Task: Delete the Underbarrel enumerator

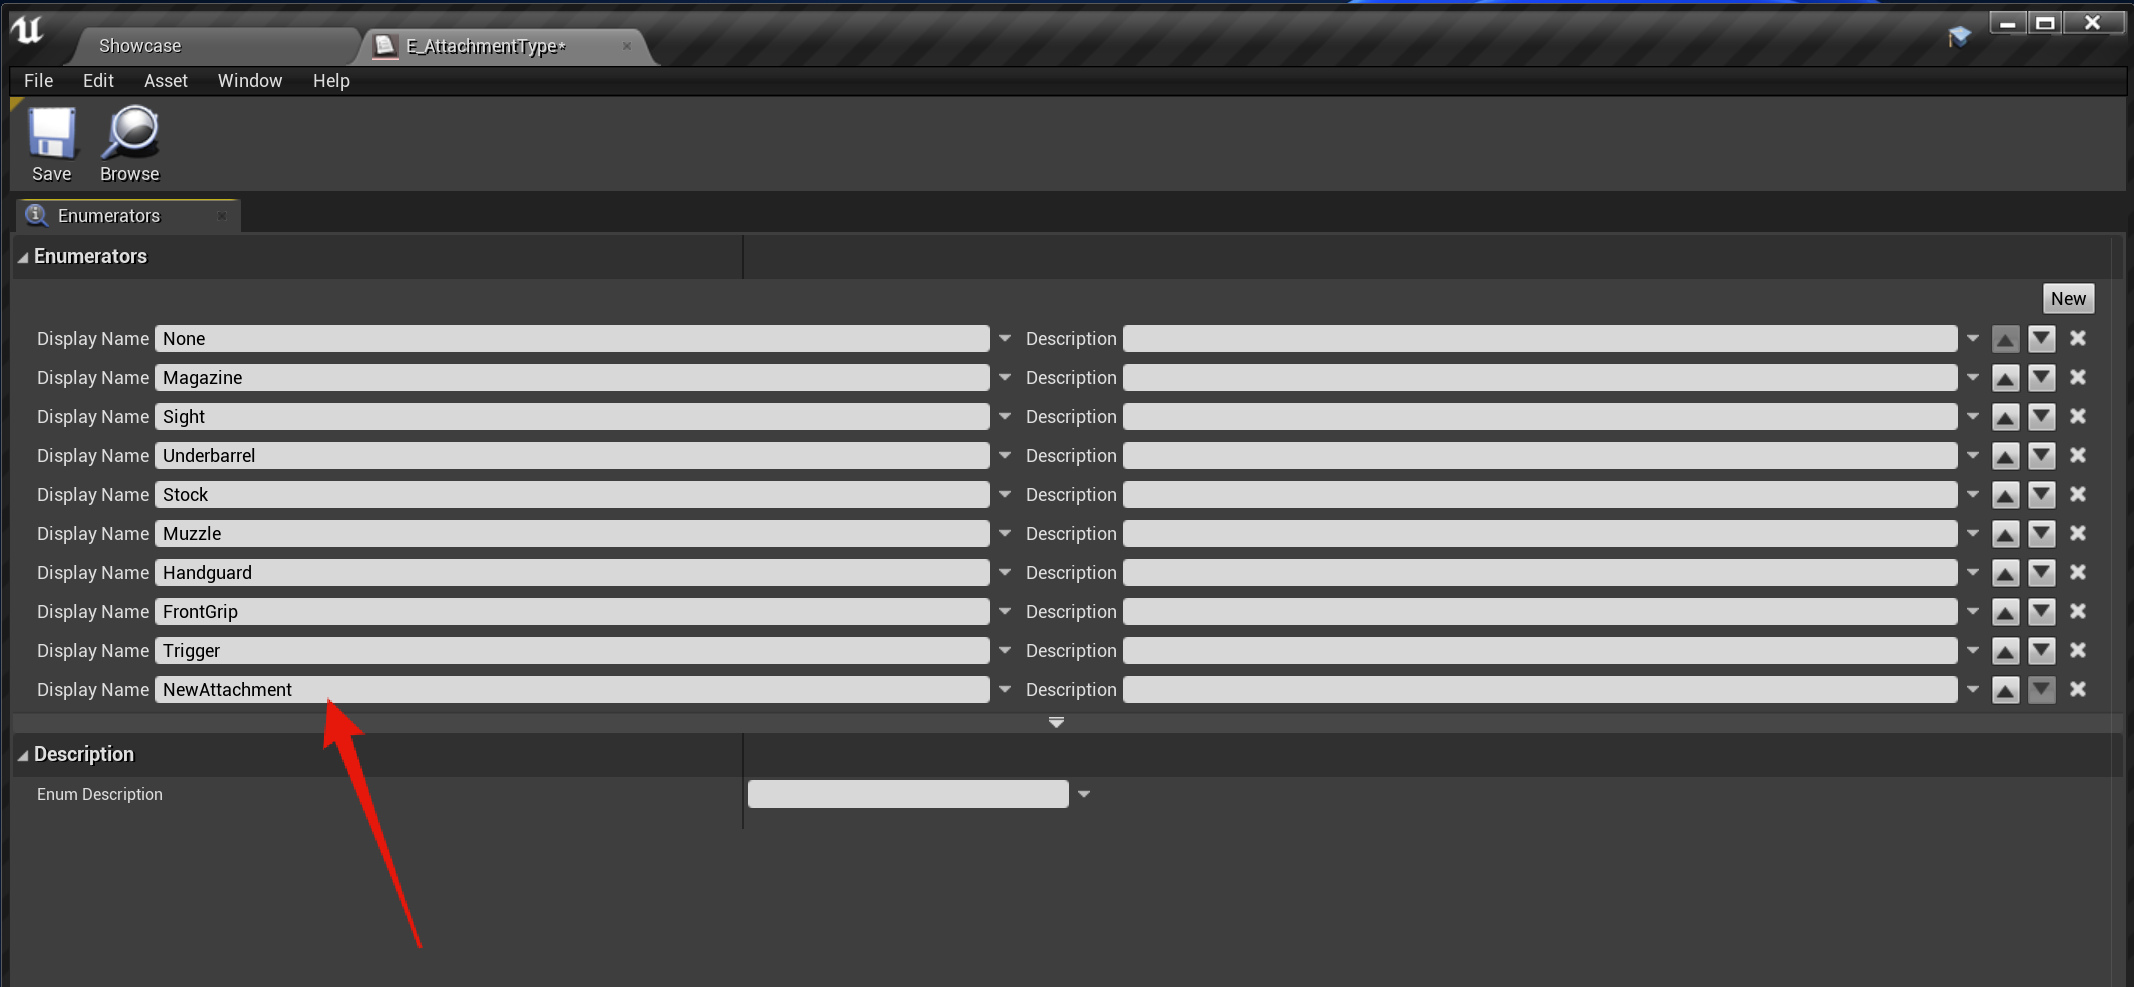Action: click(2078, 455)
